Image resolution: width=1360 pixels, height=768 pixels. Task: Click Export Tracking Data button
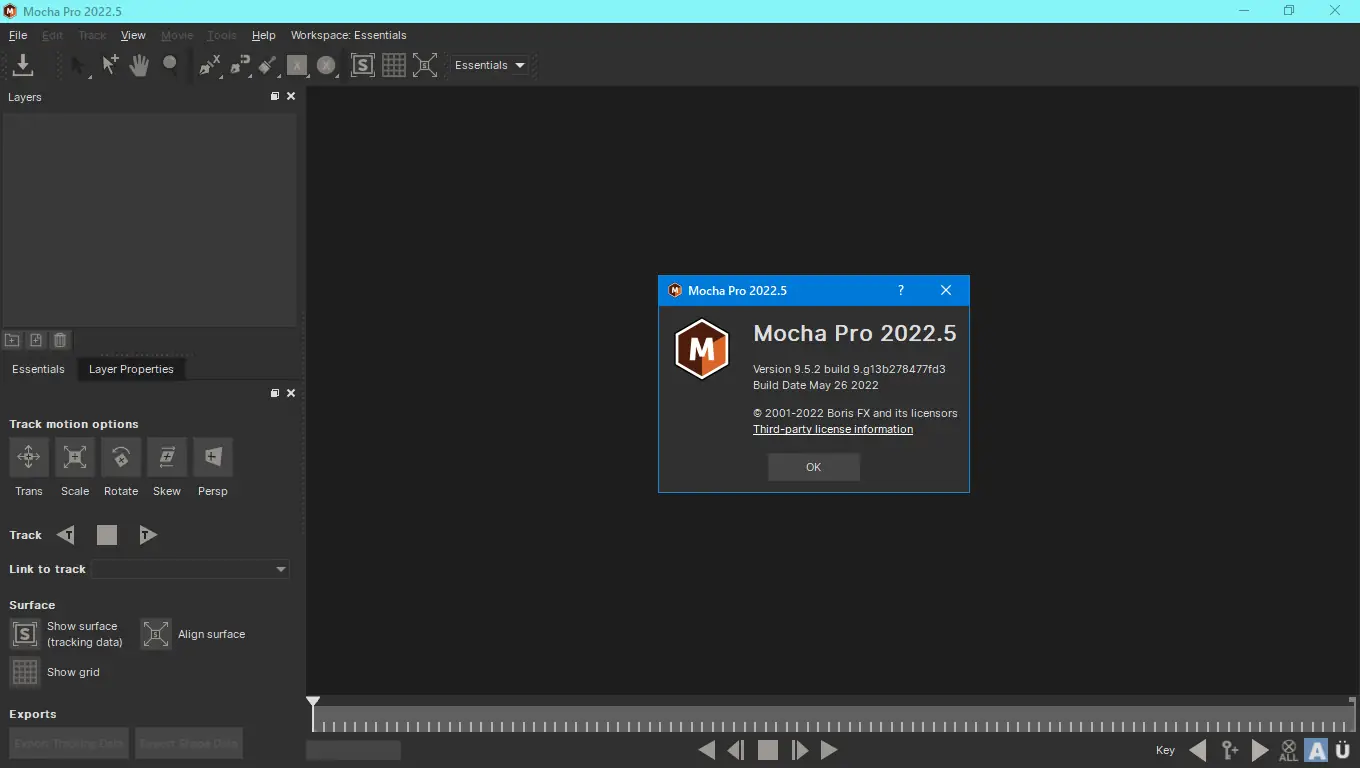pyautogui.click(x=70, y=743)
